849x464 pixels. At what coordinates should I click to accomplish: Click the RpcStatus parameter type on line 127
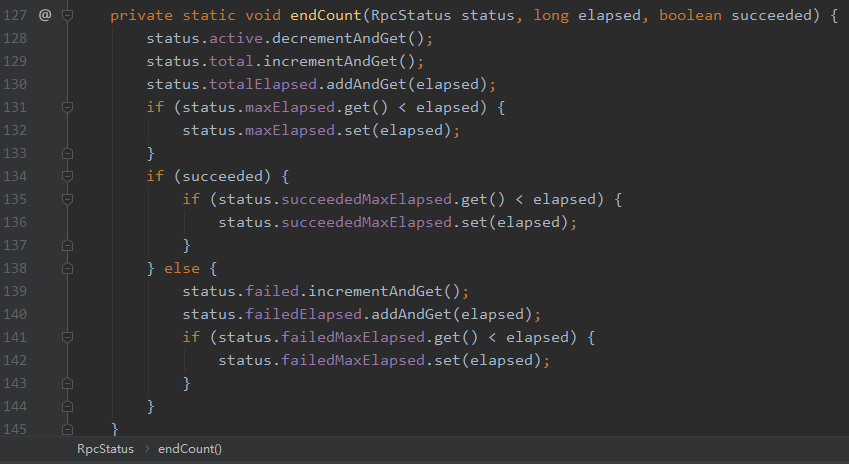tap(411, 15)
